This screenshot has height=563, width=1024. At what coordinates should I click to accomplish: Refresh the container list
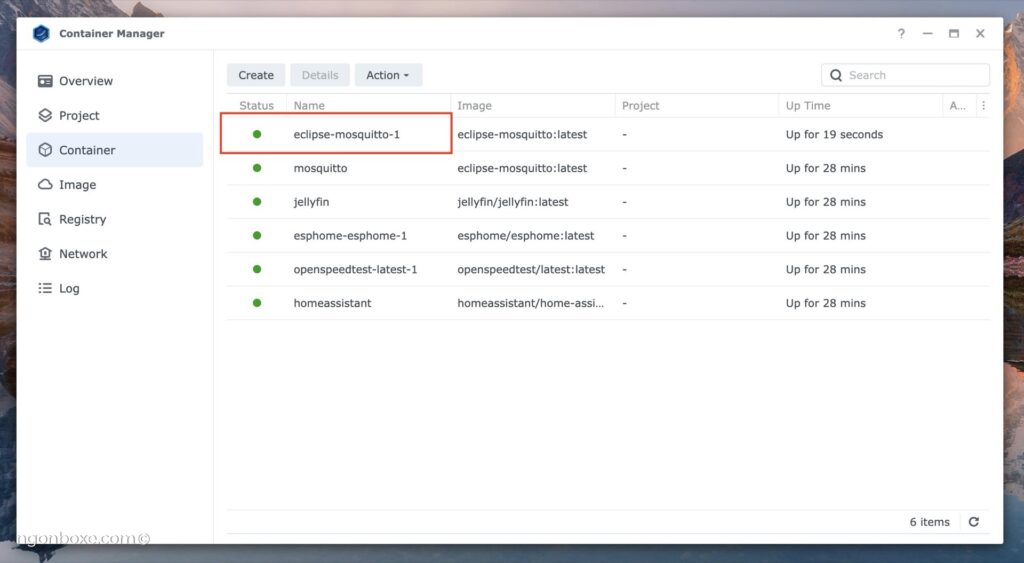click(974, 522)
